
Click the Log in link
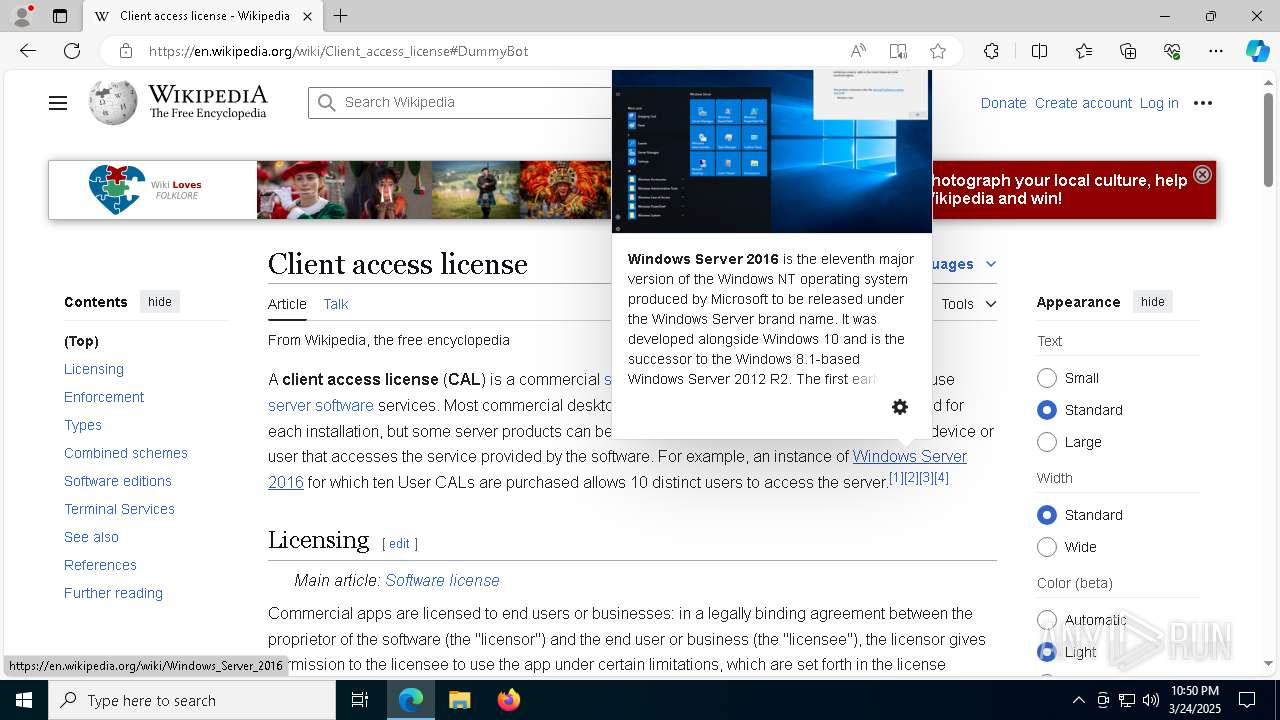click(x=1159, y=103)
